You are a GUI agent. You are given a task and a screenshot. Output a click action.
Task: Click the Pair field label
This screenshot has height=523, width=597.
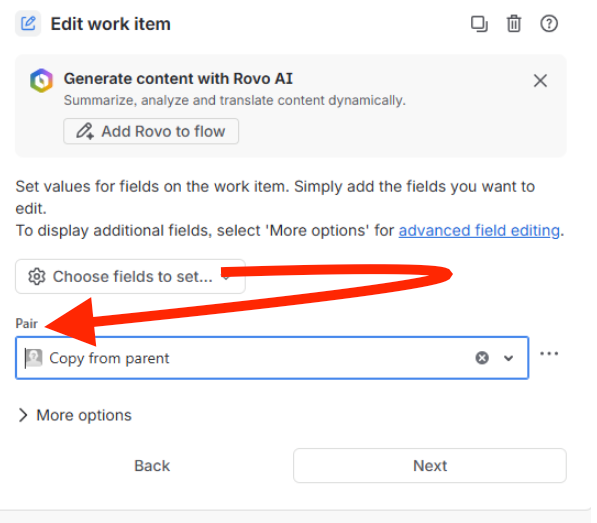[26, 324]
